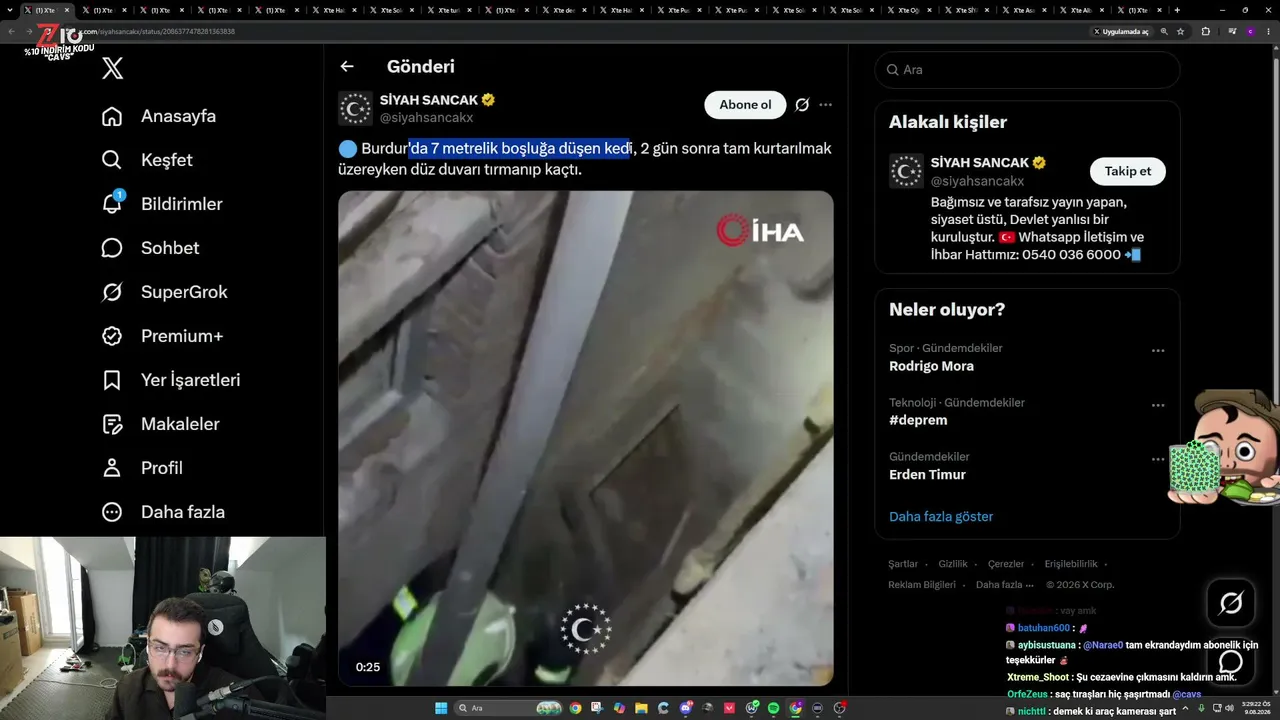The image size is (1280, 720).
Task: Expand the footer Daha fazla menu
Action: [x=1004, y=585]
